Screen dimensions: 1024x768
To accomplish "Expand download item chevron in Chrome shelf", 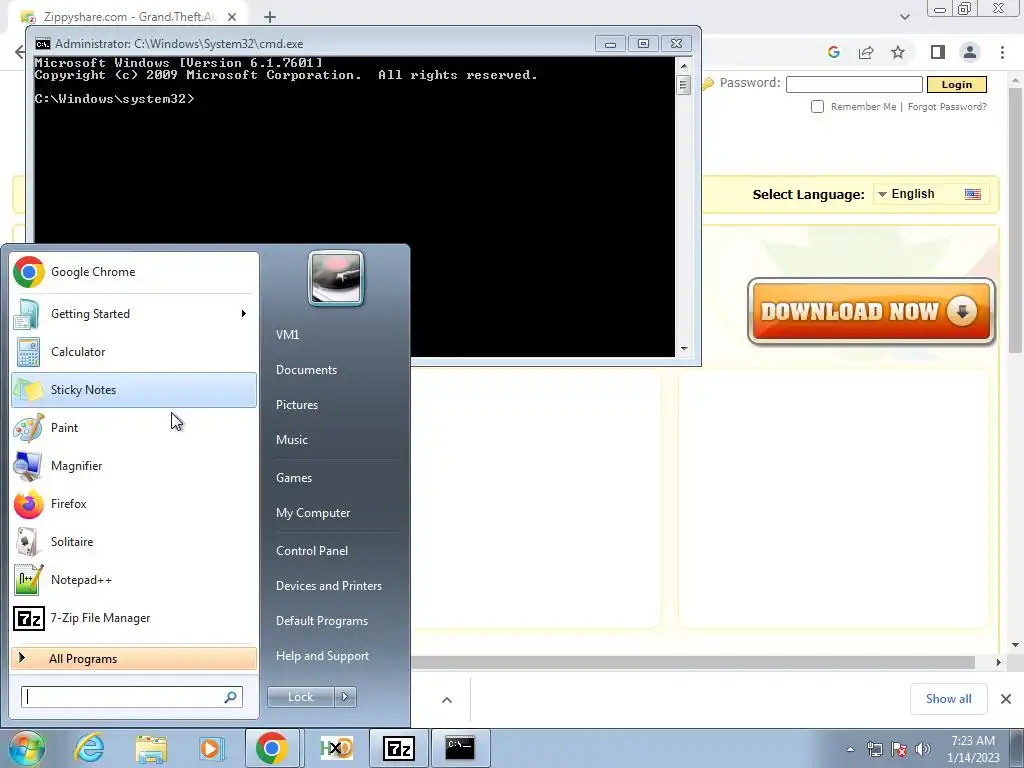I will (x=447, y=700).
